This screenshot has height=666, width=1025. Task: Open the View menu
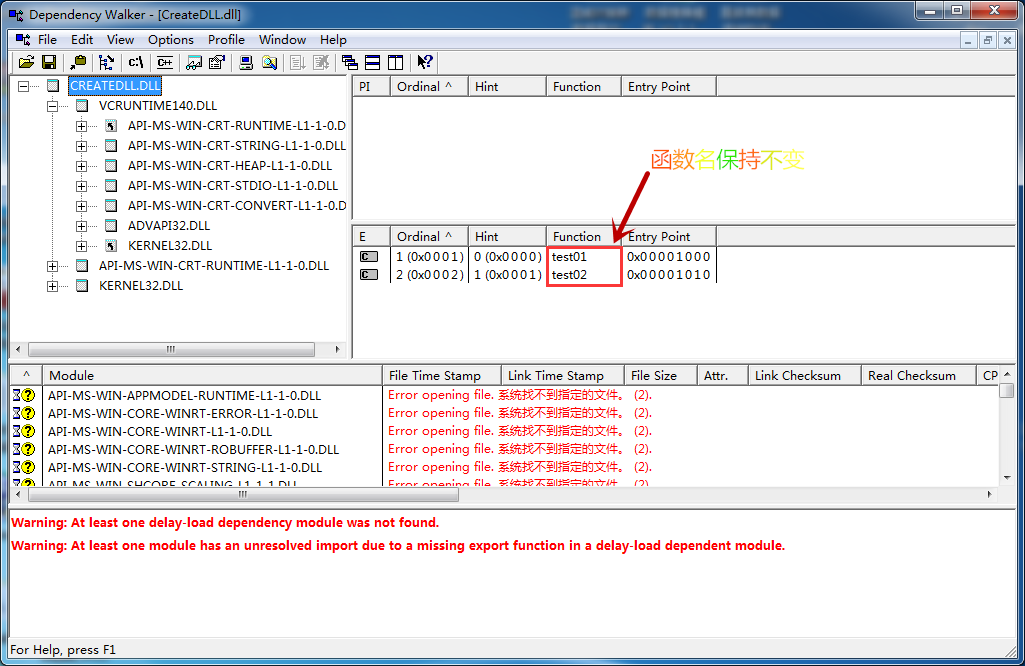click(120, 40)
